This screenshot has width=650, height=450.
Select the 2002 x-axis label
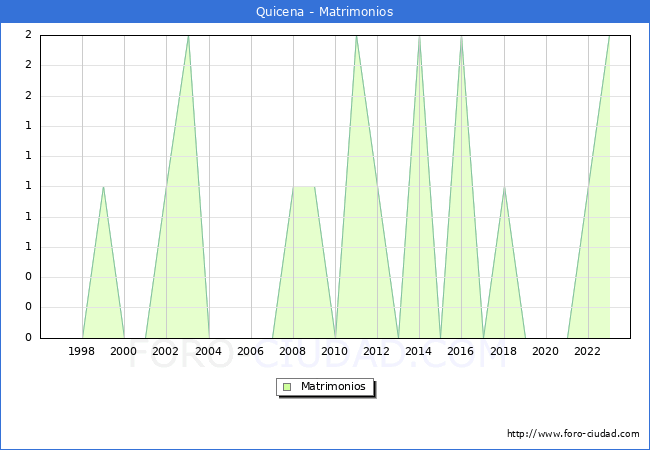165,351
